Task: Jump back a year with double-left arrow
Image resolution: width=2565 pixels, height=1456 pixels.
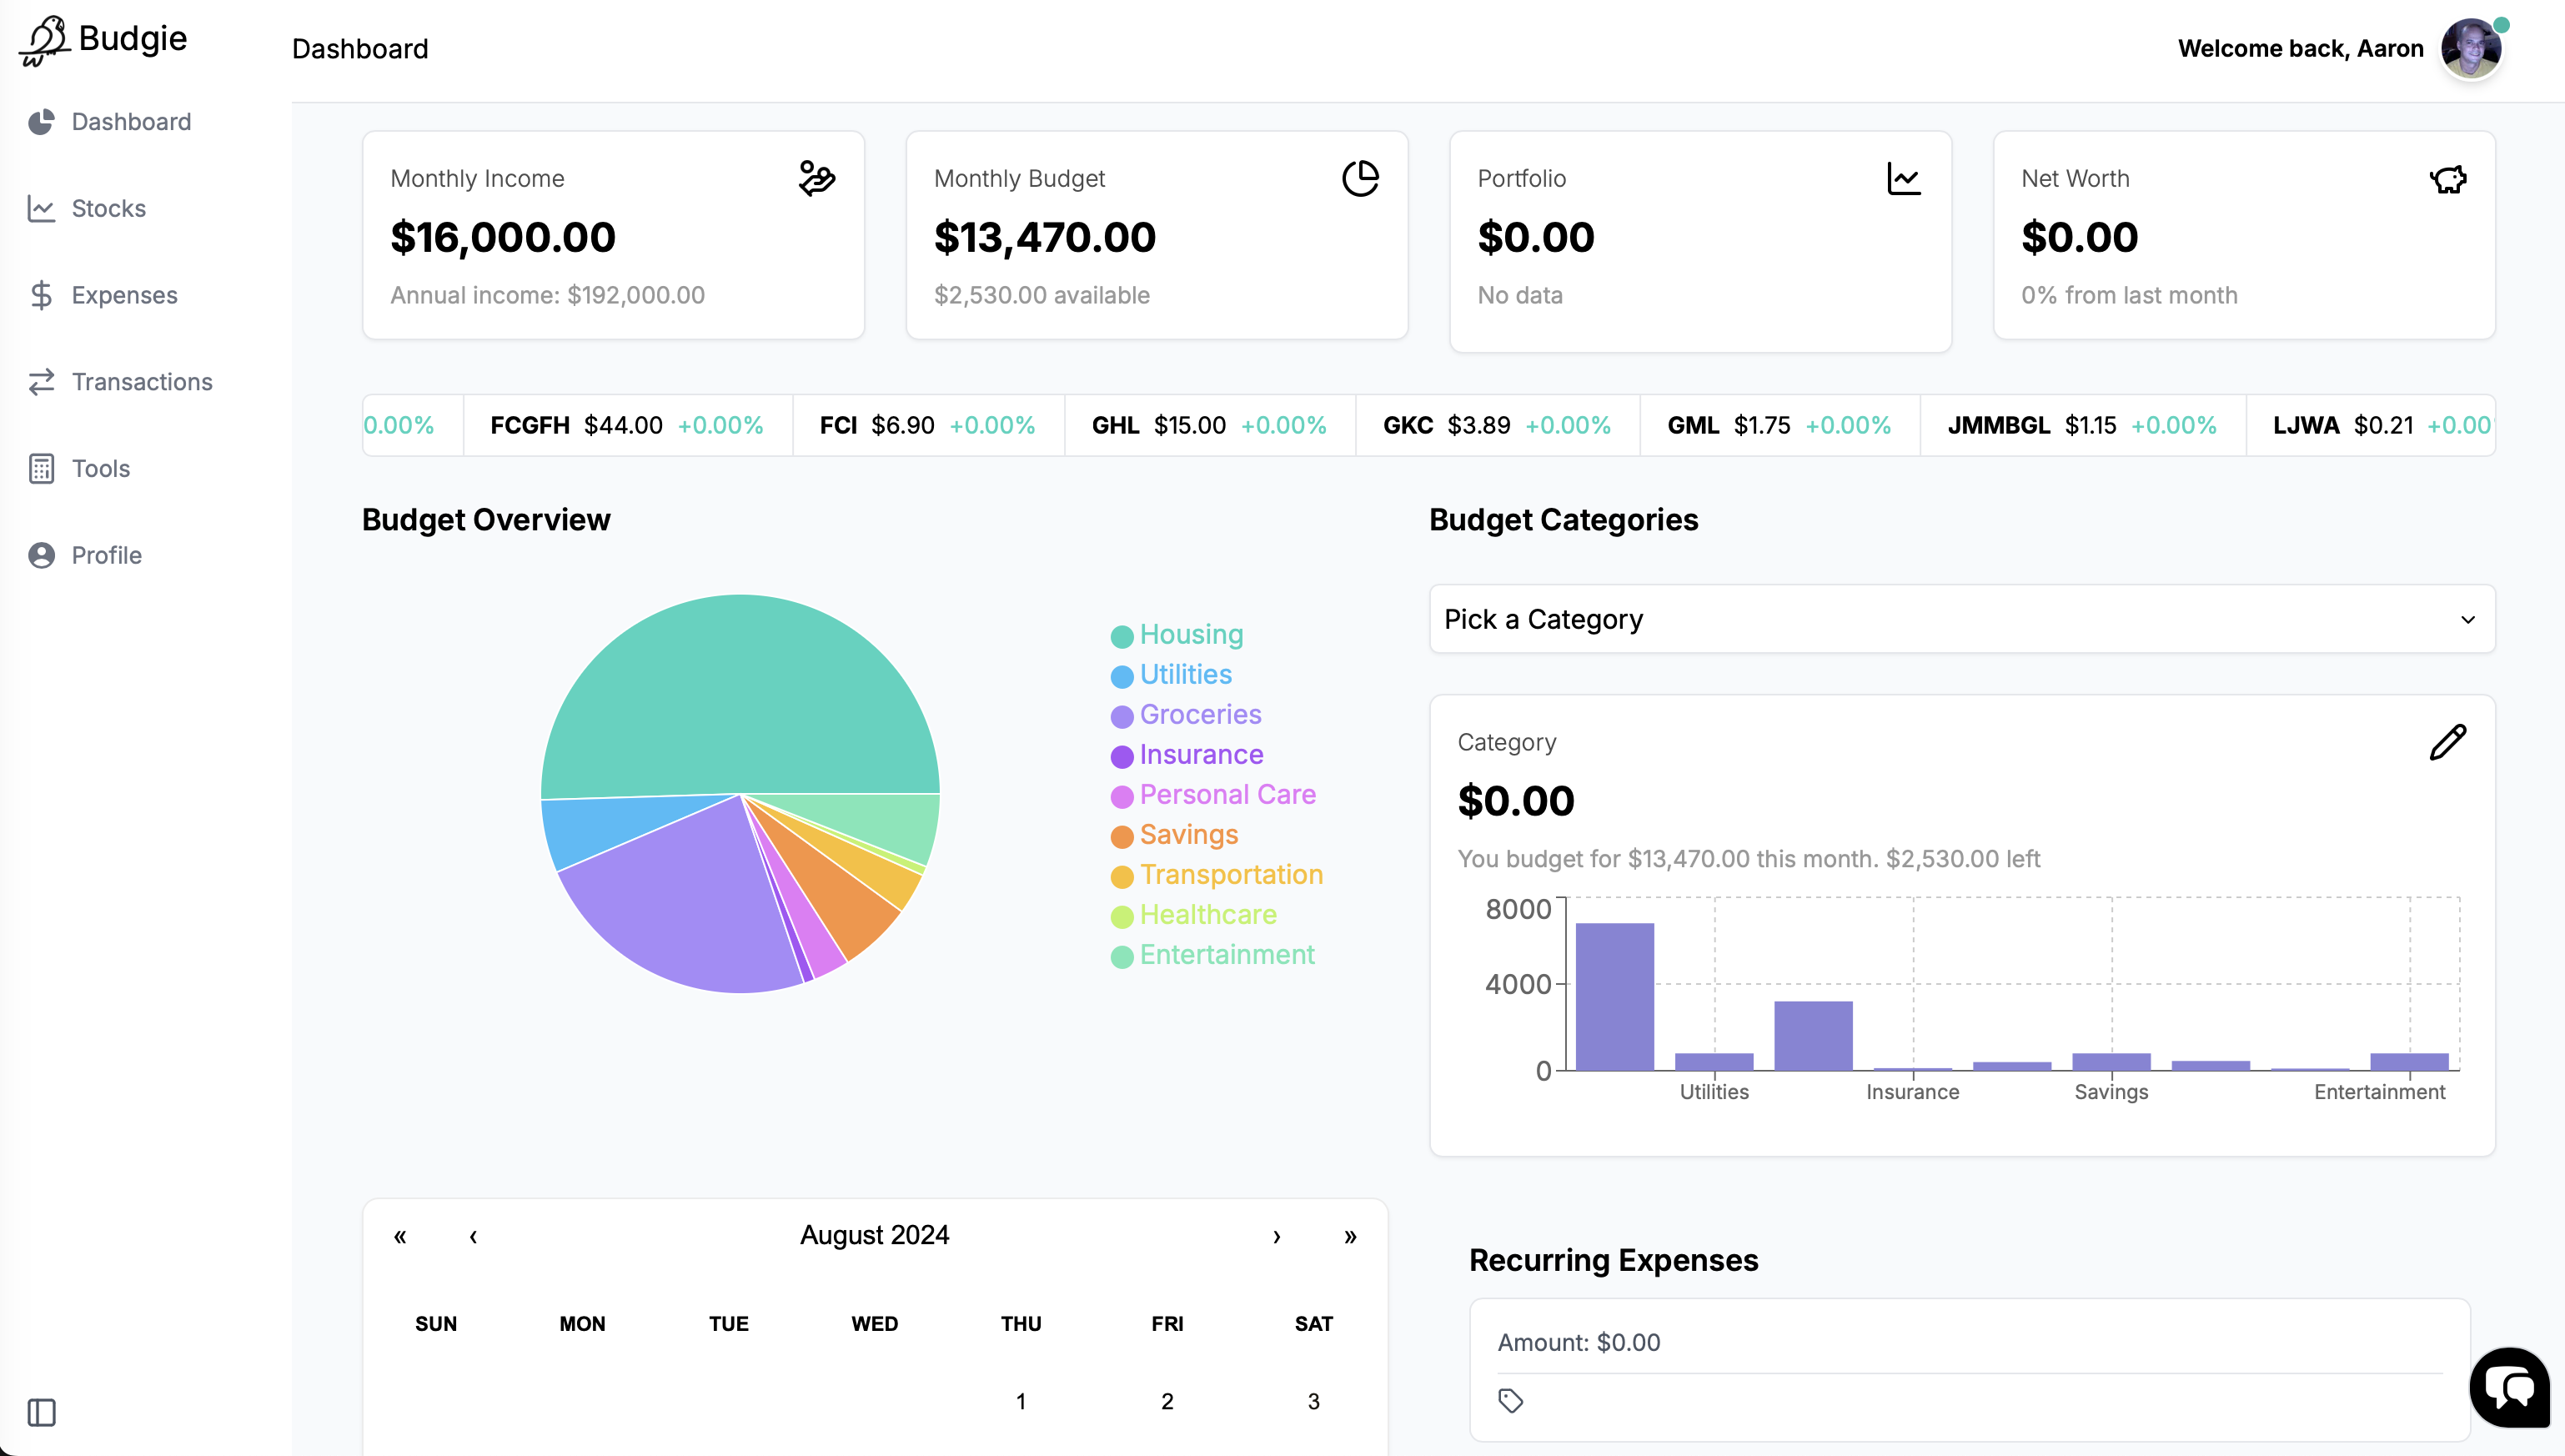Action: click(400, 1236)
